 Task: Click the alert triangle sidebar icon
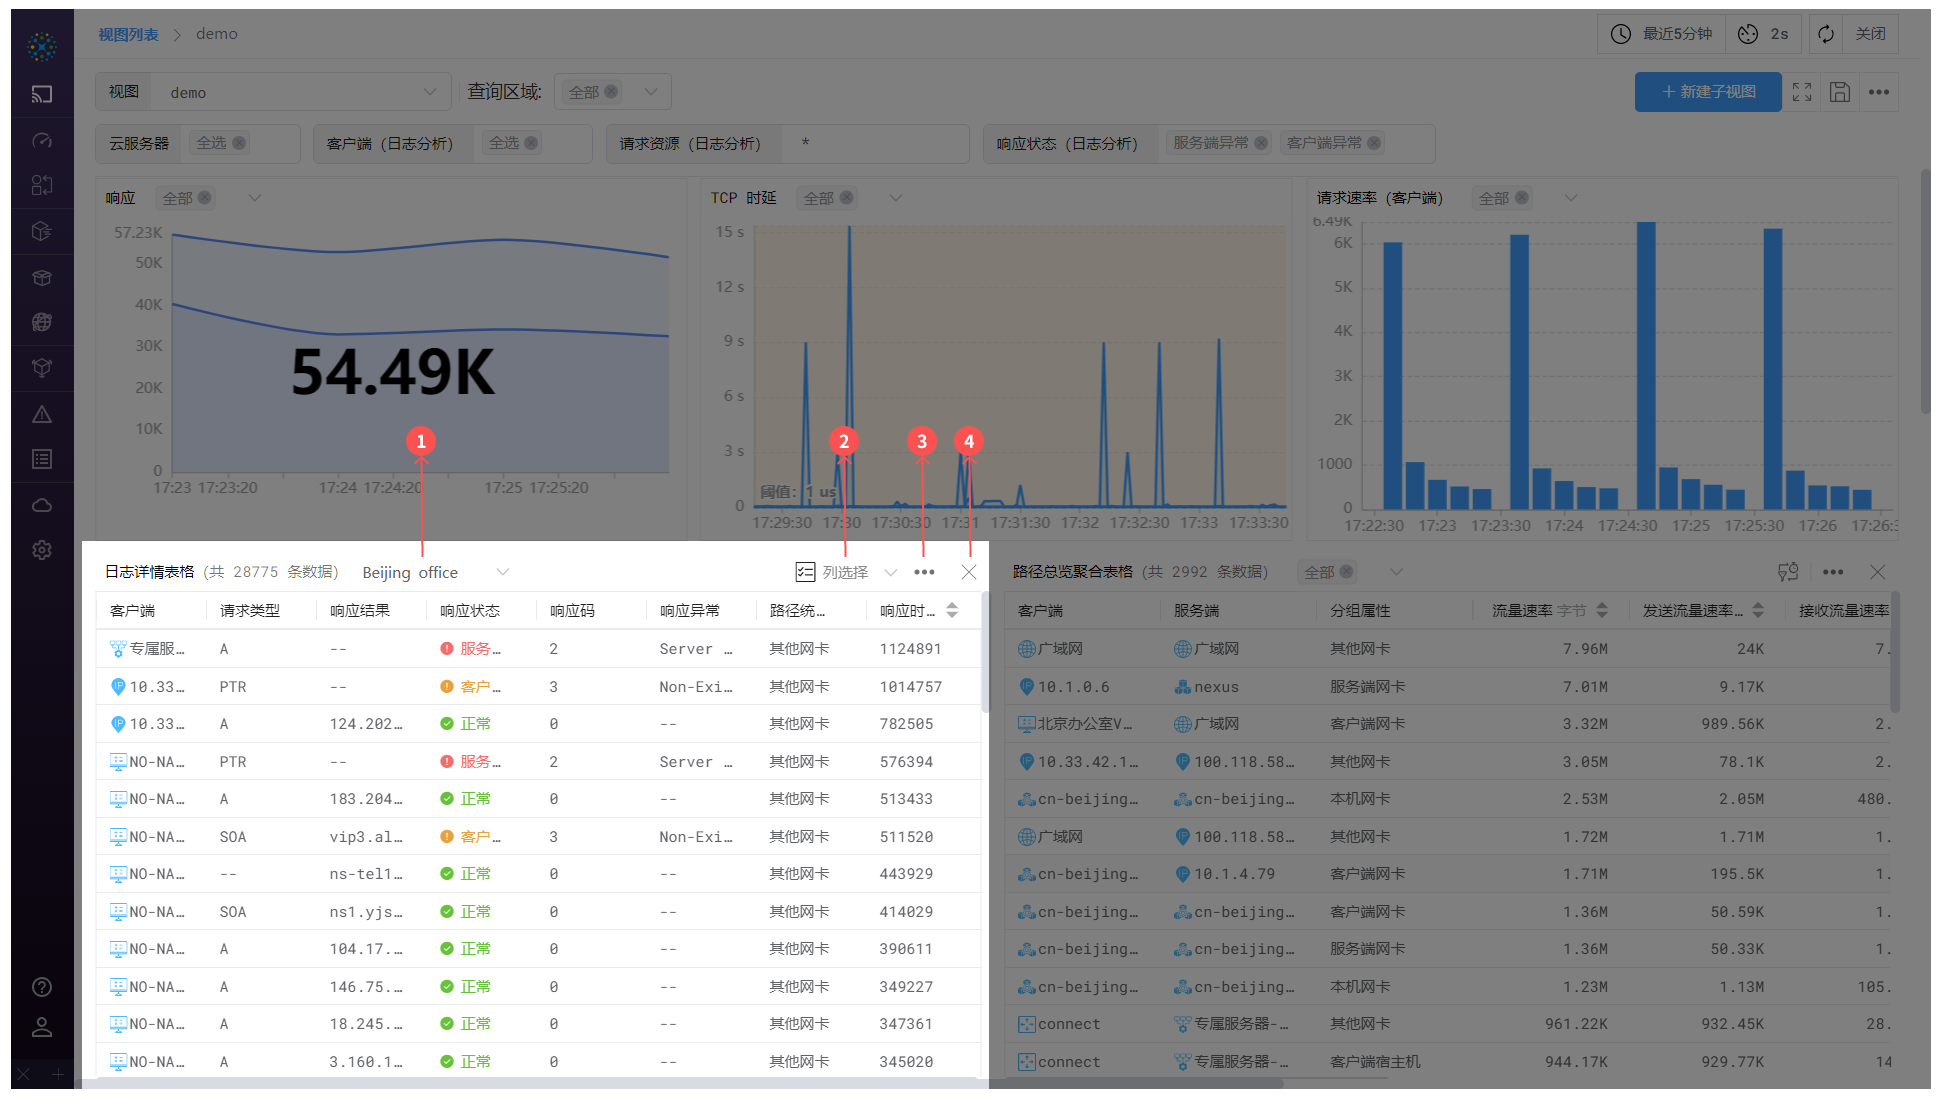pos(42,414)
